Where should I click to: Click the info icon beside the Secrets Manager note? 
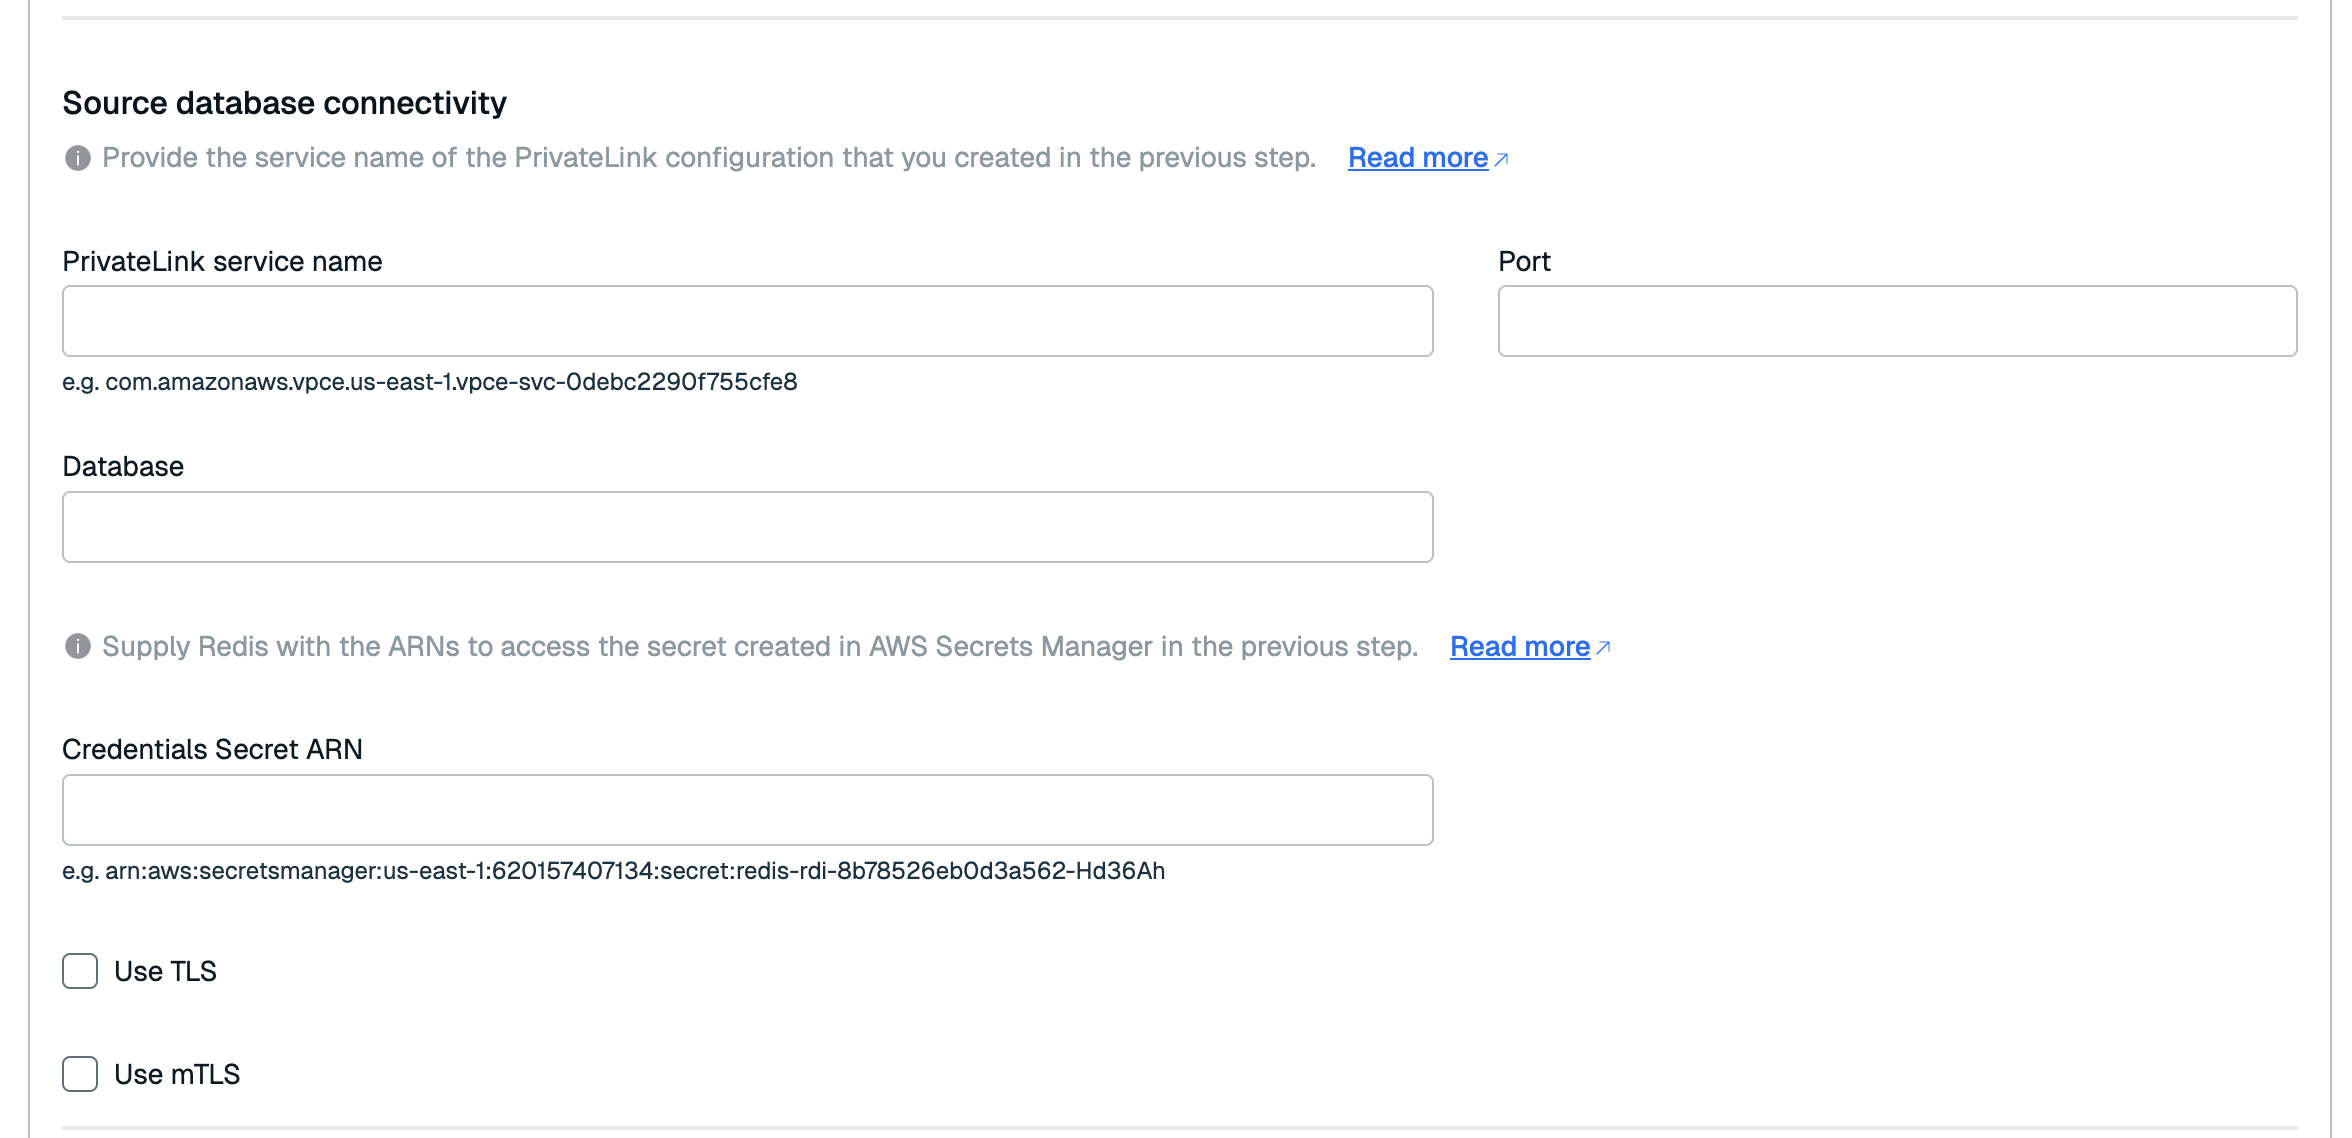78,647
